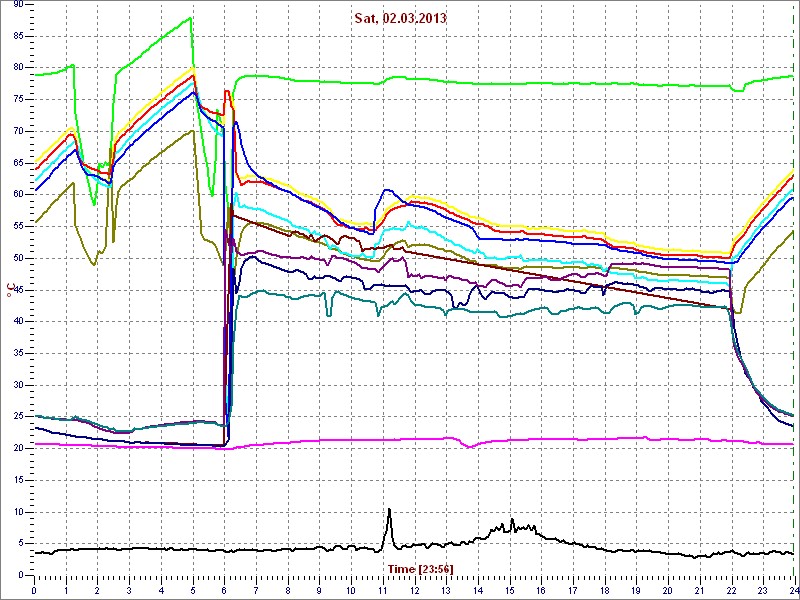Select the 45 tick on temperature axis

click(x=17, y=290)
